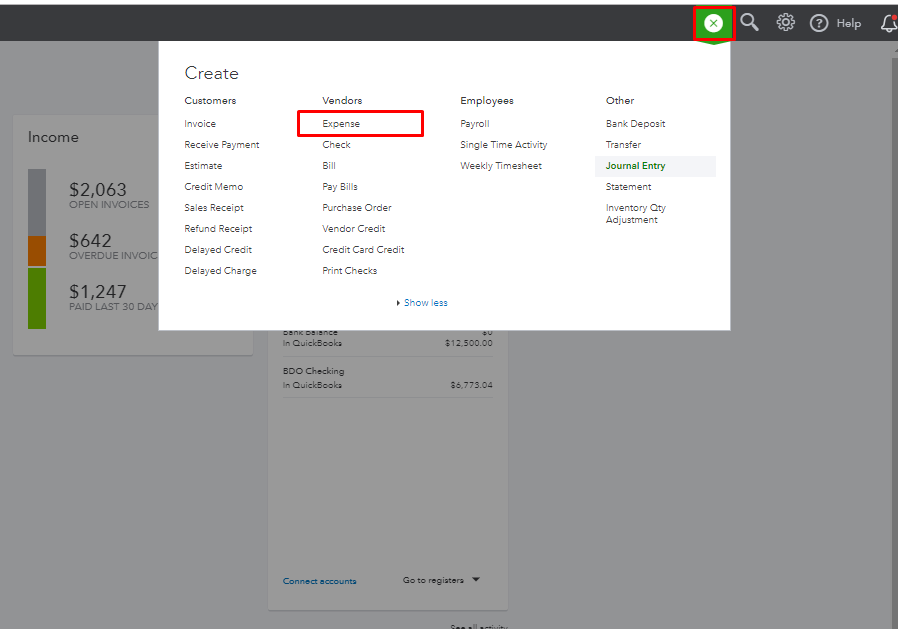Select Journal Entry under Other
The width and height of the screenshot is (898, 629).
click(635, 166)
